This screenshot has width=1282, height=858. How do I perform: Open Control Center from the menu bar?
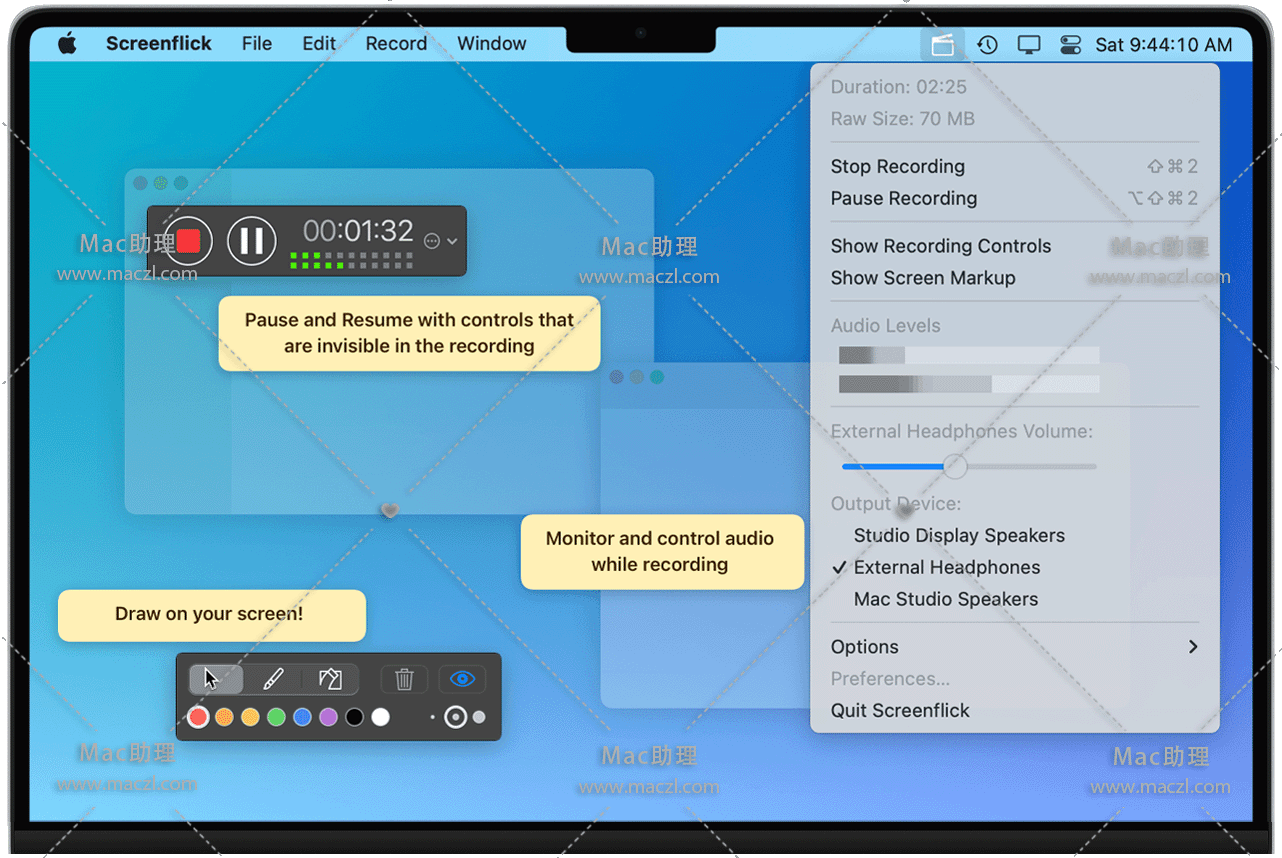1070,44
